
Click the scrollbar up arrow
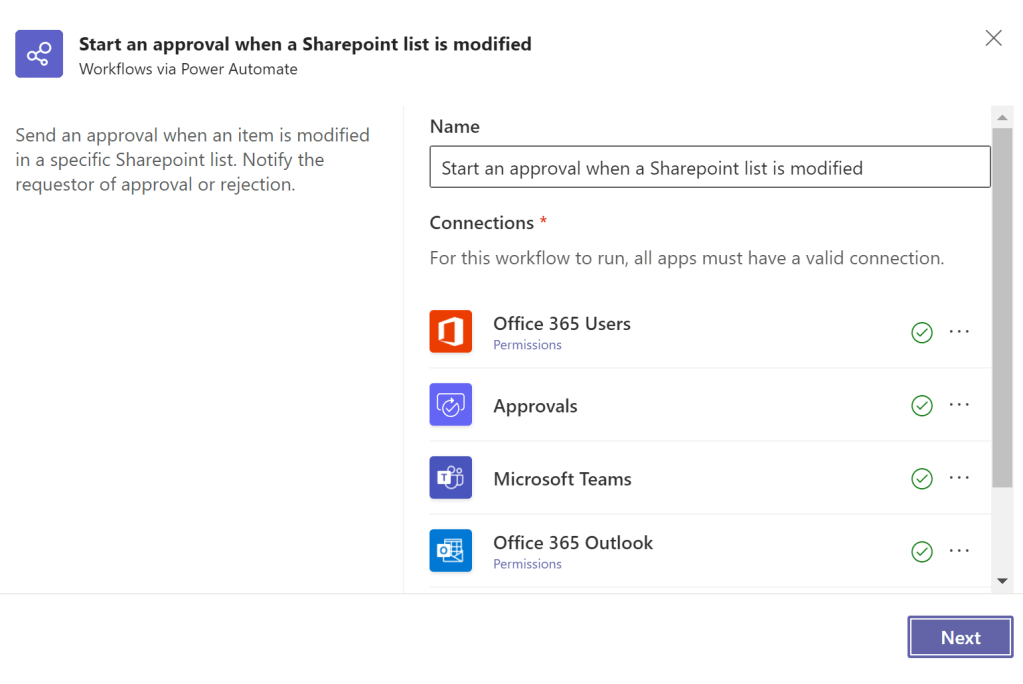pos(1002,117)
